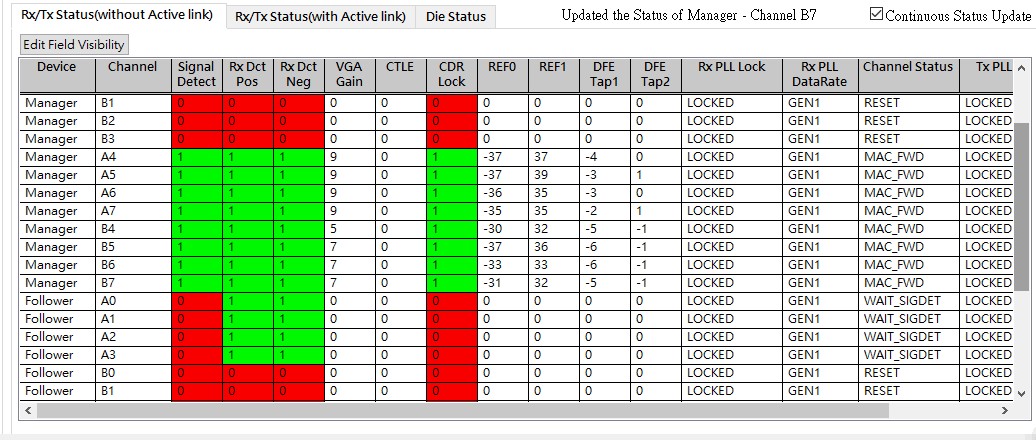Click REF0 value -30 in B4 row

coord(503,229)
